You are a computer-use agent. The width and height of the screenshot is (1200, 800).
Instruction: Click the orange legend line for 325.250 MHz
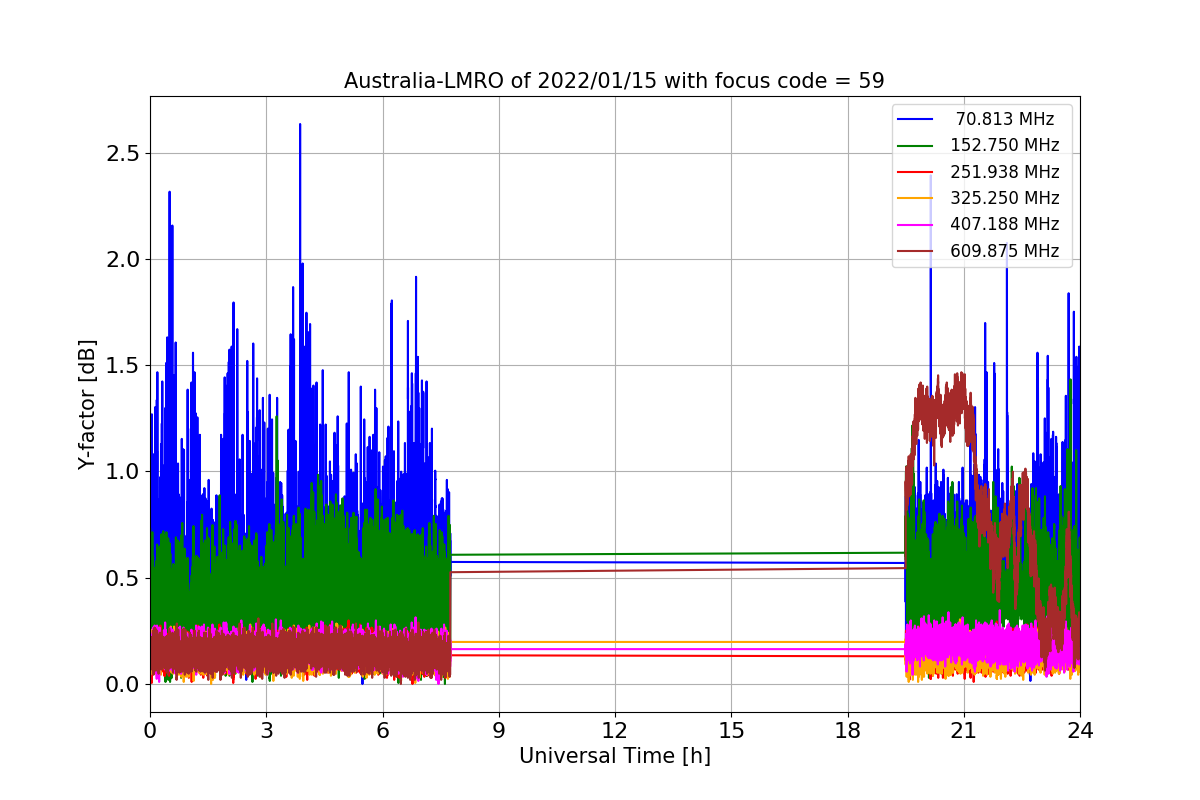pyautogui.click(x=915, y=199)
